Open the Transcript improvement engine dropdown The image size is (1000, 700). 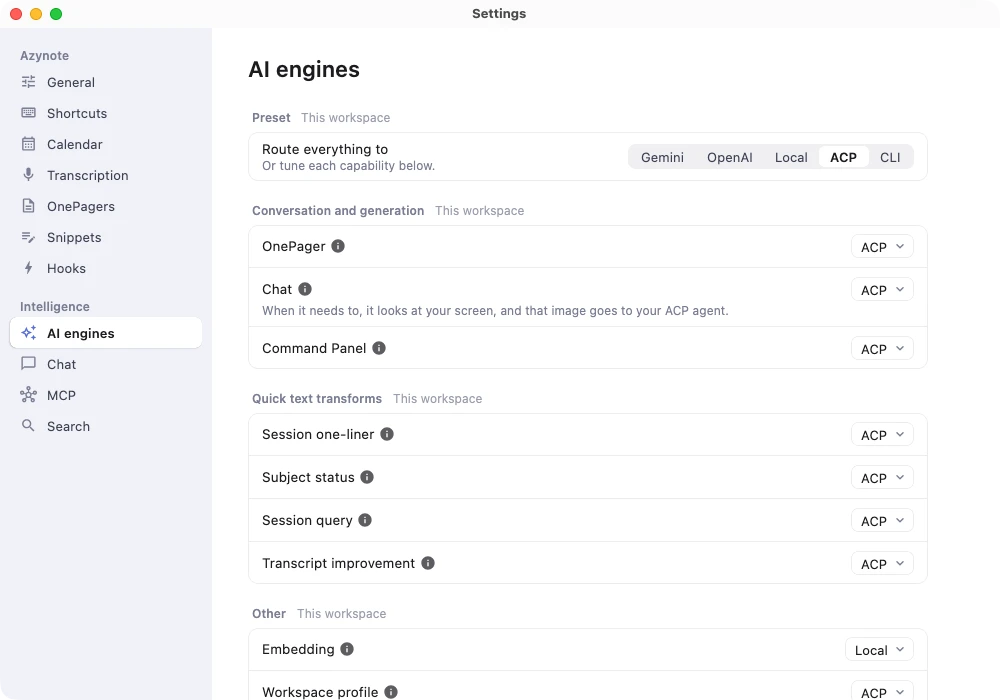pos(882,564)
